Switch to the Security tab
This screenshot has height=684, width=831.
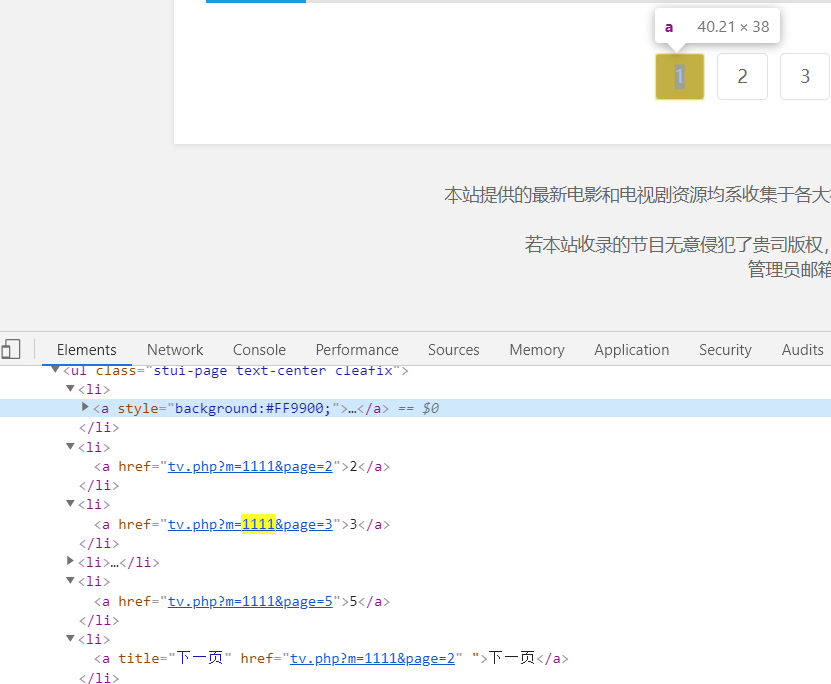(725, 350)
